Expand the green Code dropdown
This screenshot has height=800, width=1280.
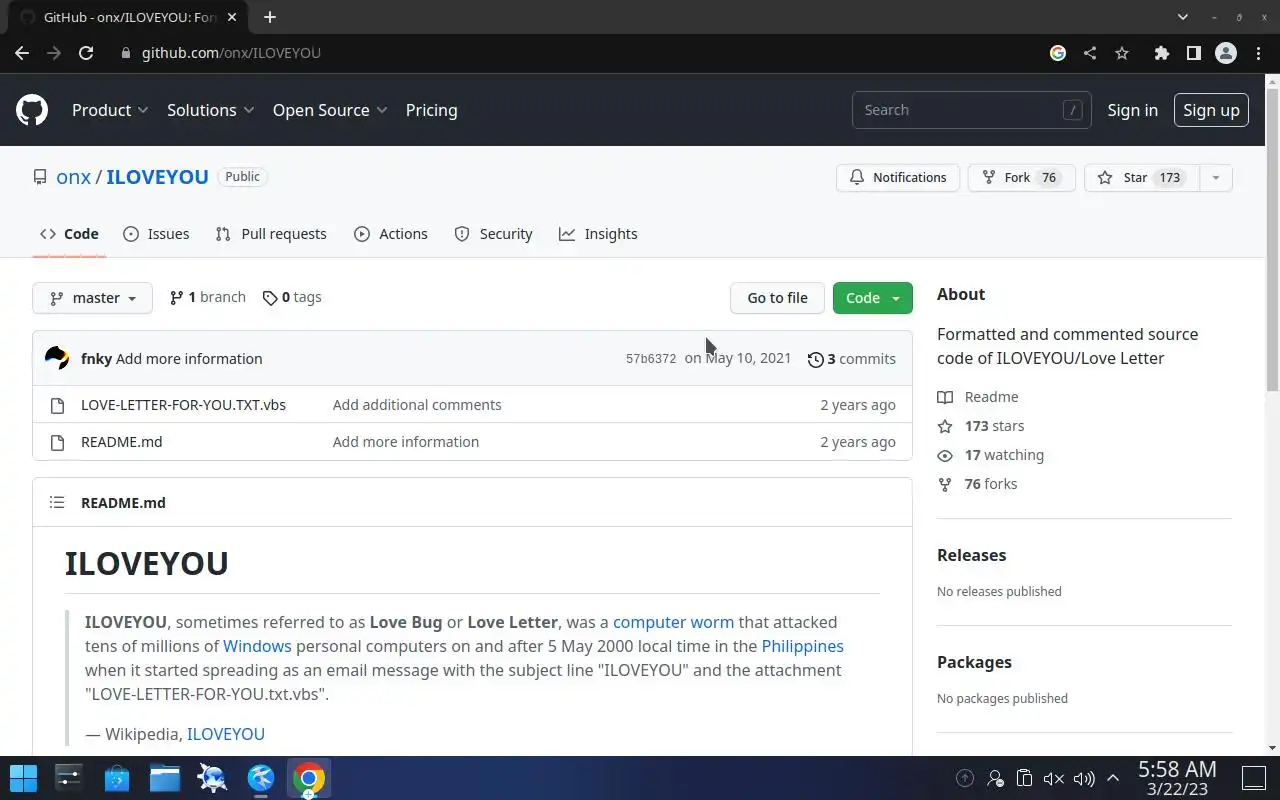coord(873,298)
